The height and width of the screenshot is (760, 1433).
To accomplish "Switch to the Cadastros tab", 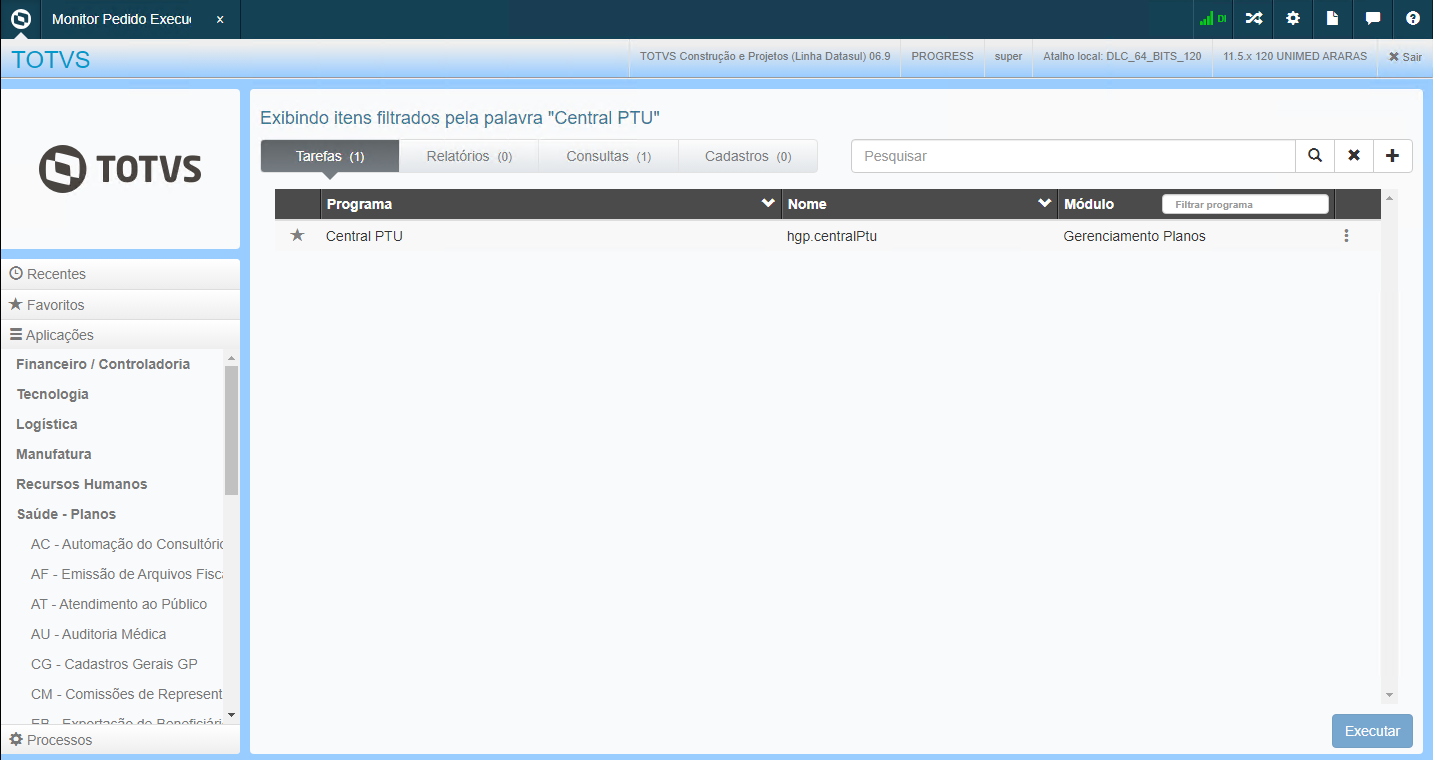I will point(748,156).
